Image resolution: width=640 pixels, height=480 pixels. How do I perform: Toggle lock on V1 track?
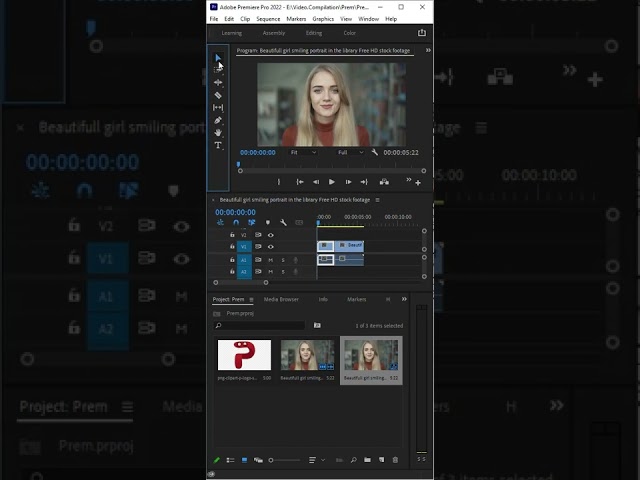[232, 247]
